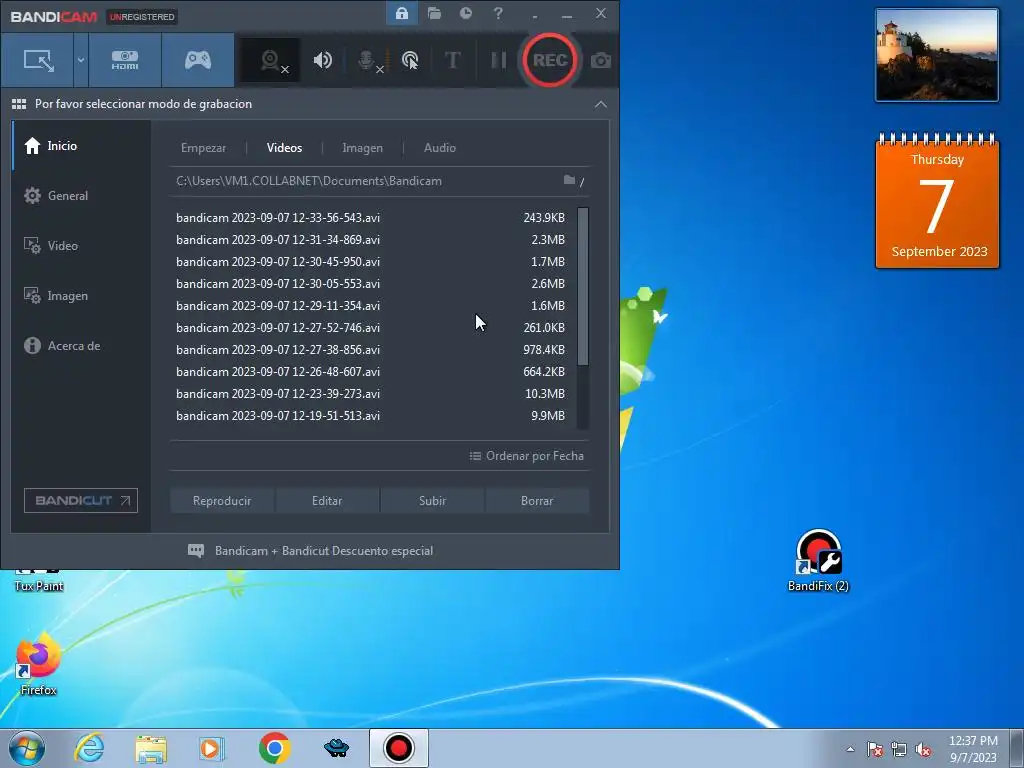Open the Ordenar por Fecha sort menu
This screenshot has height=768, width=1024.
pos(526,456)
